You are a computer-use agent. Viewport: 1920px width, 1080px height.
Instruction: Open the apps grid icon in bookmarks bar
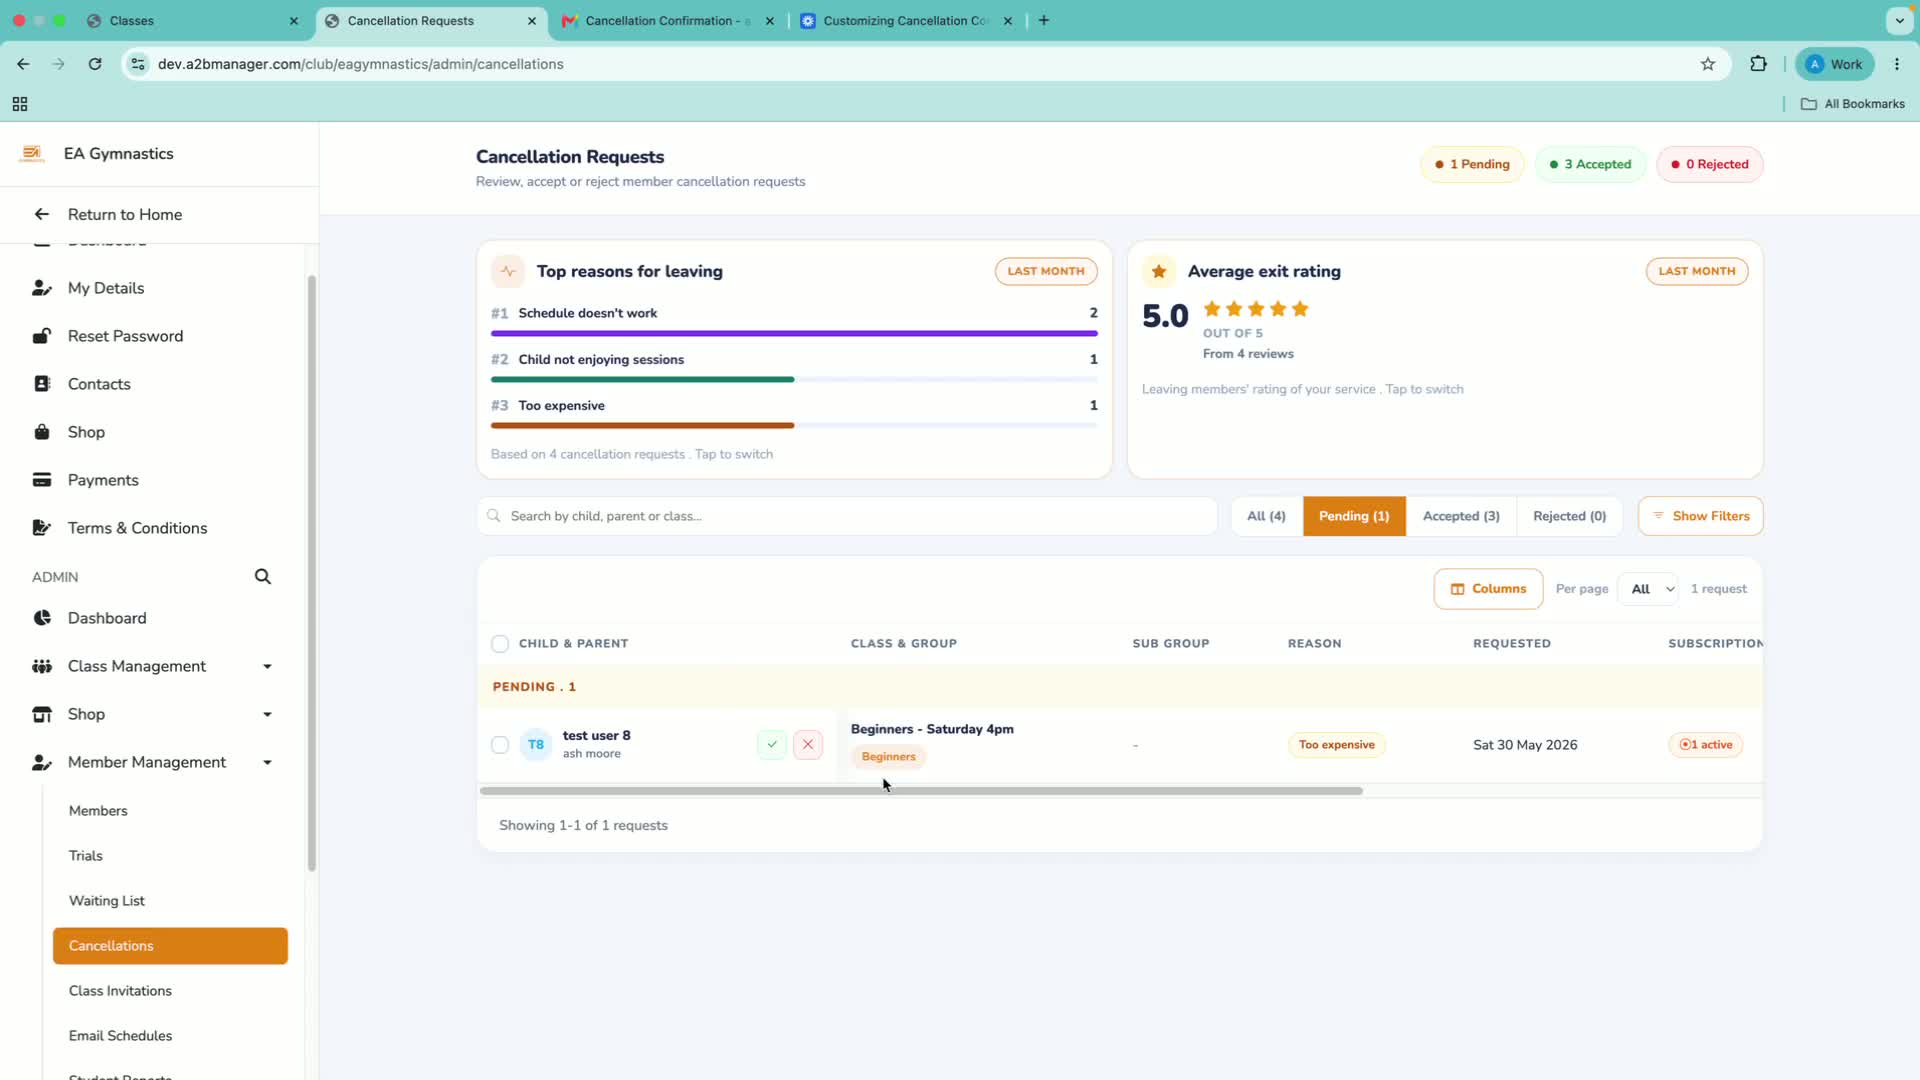click(x=20, y=104)
